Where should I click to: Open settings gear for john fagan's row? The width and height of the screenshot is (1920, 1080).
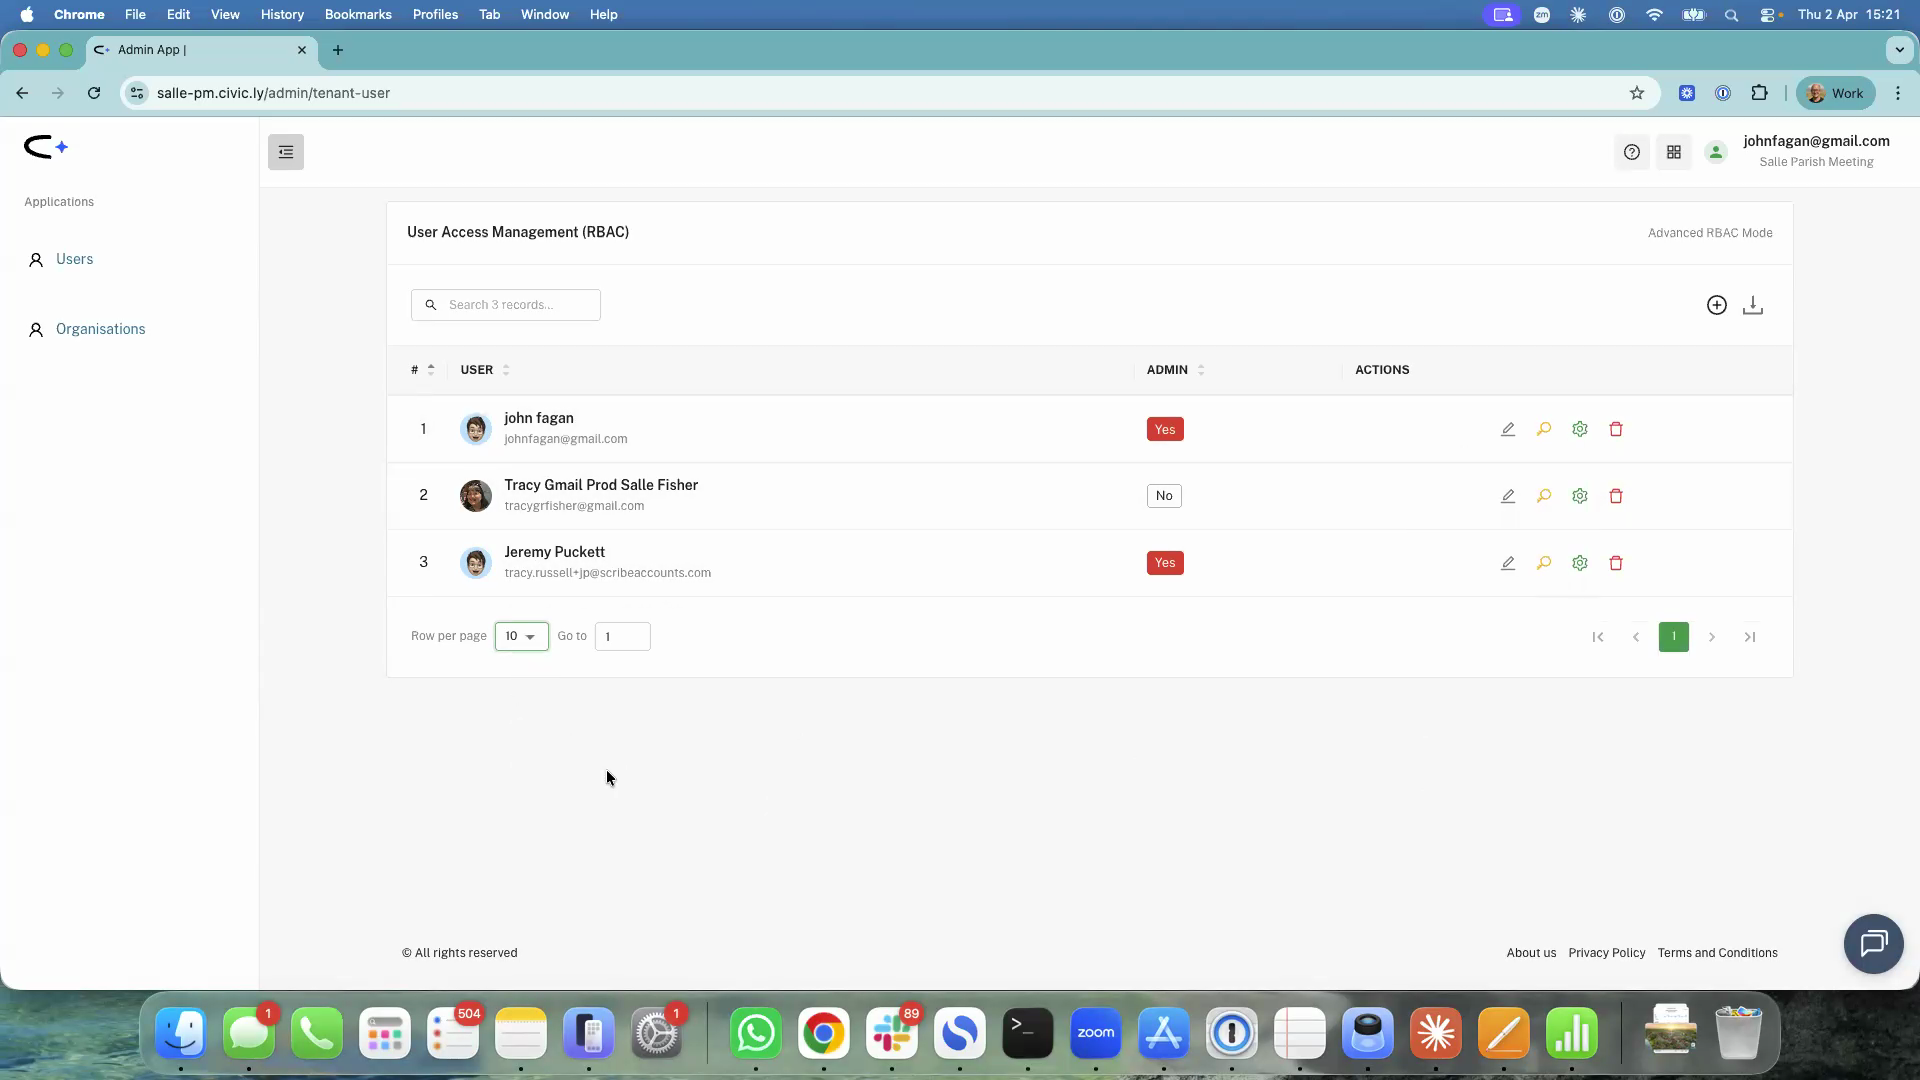[x=1580, y=429]
